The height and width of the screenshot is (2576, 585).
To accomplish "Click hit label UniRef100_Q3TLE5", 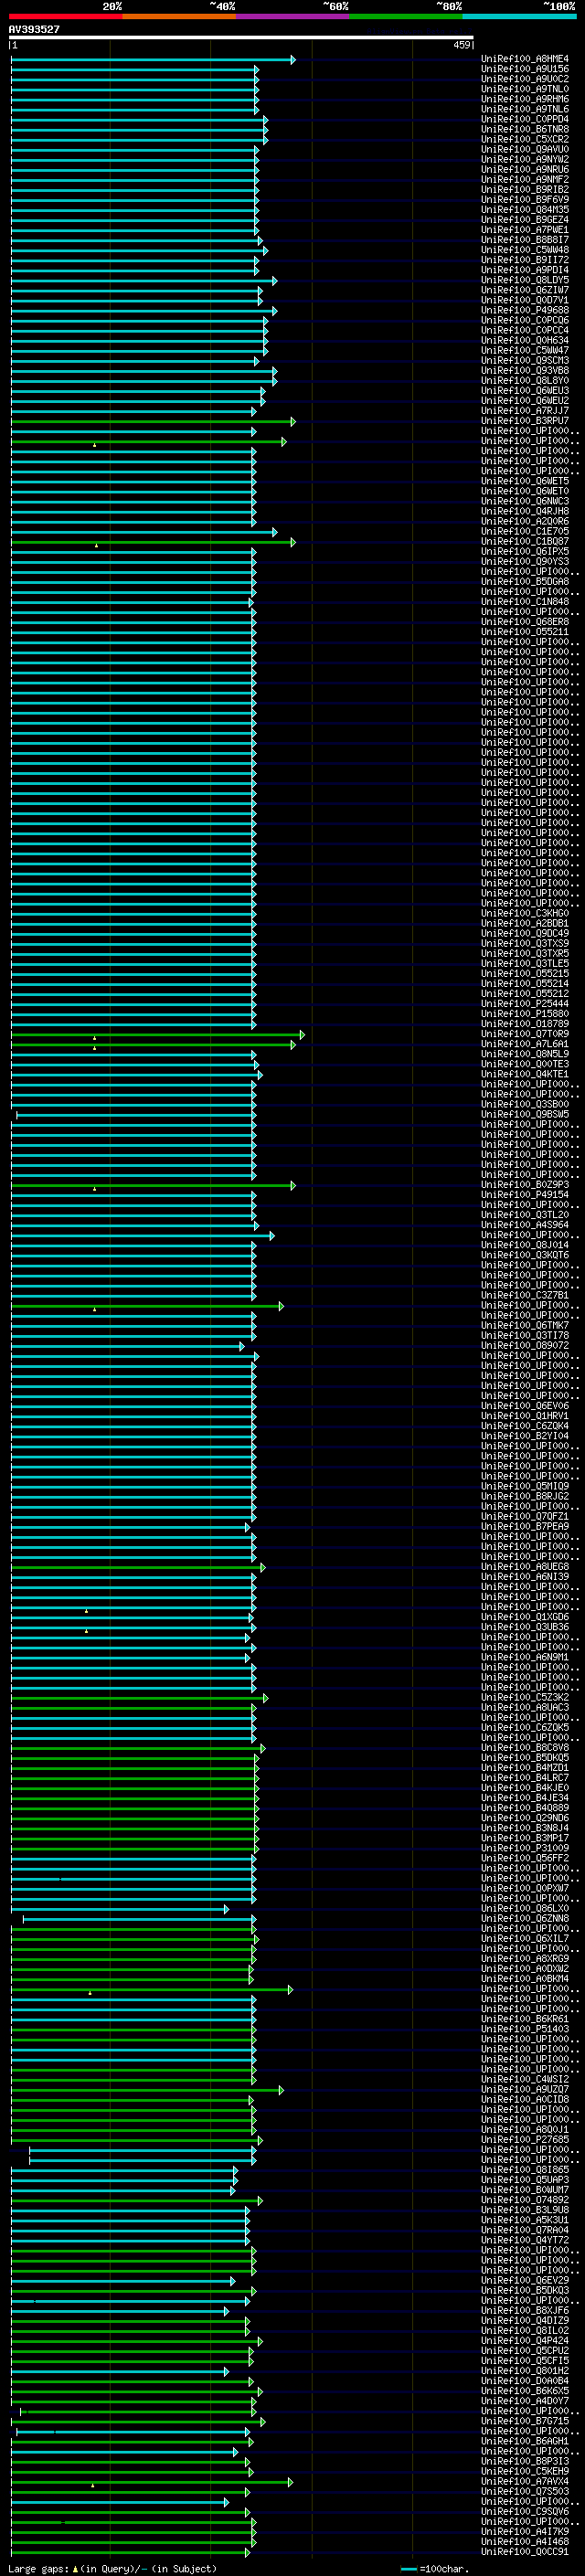I will tap(524, 963).
